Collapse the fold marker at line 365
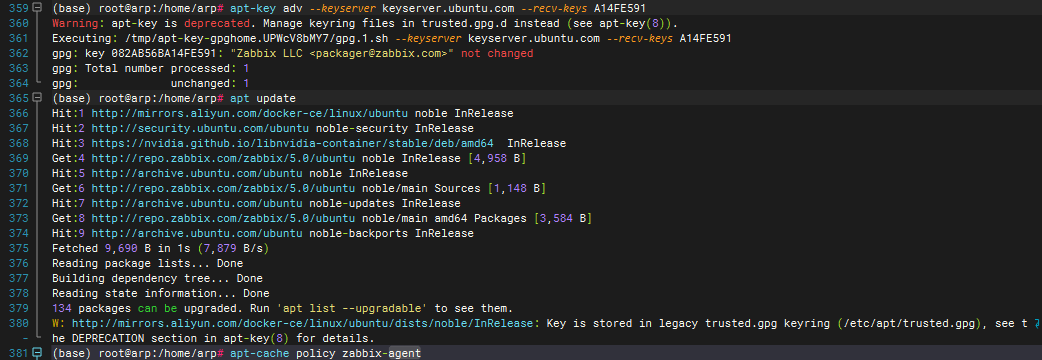Screen dimensions: 1042x360 [37, 98]
